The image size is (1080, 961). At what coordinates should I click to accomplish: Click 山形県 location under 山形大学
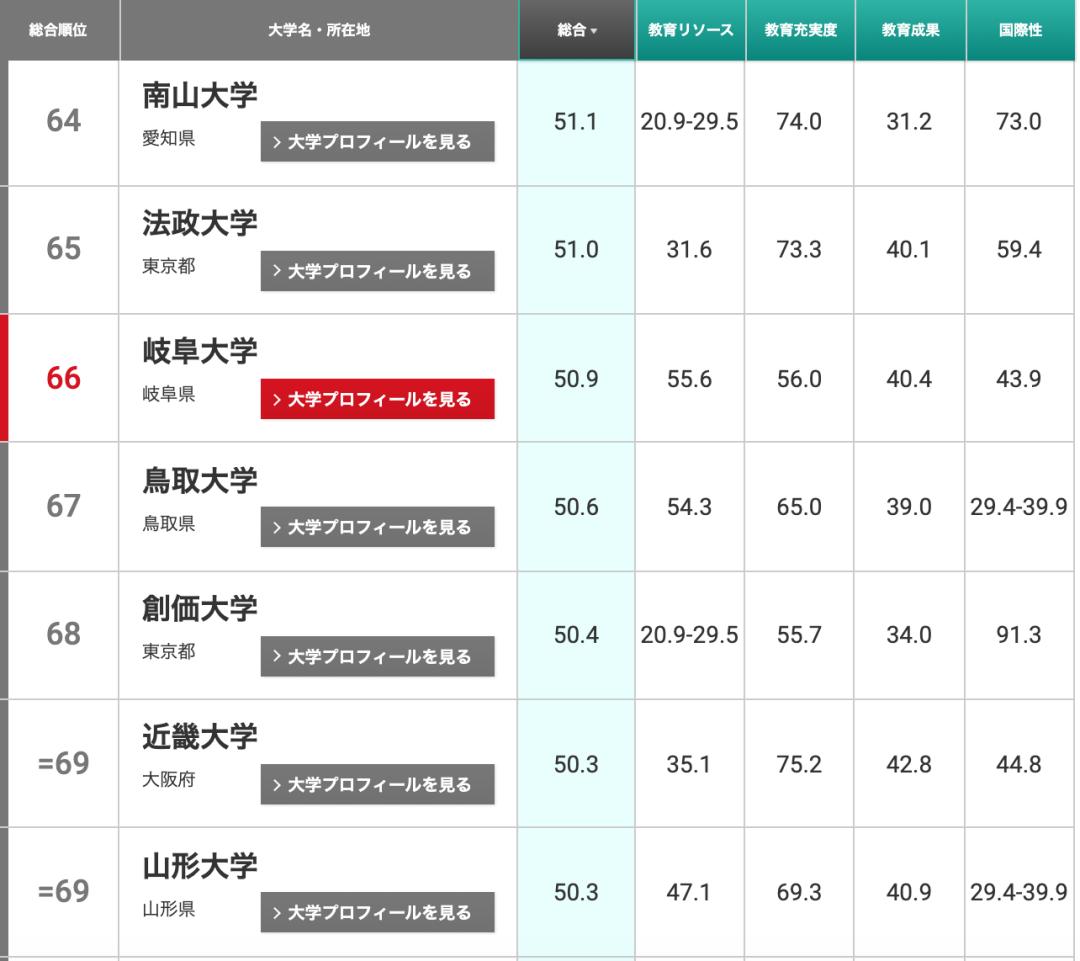pos(169,909)
